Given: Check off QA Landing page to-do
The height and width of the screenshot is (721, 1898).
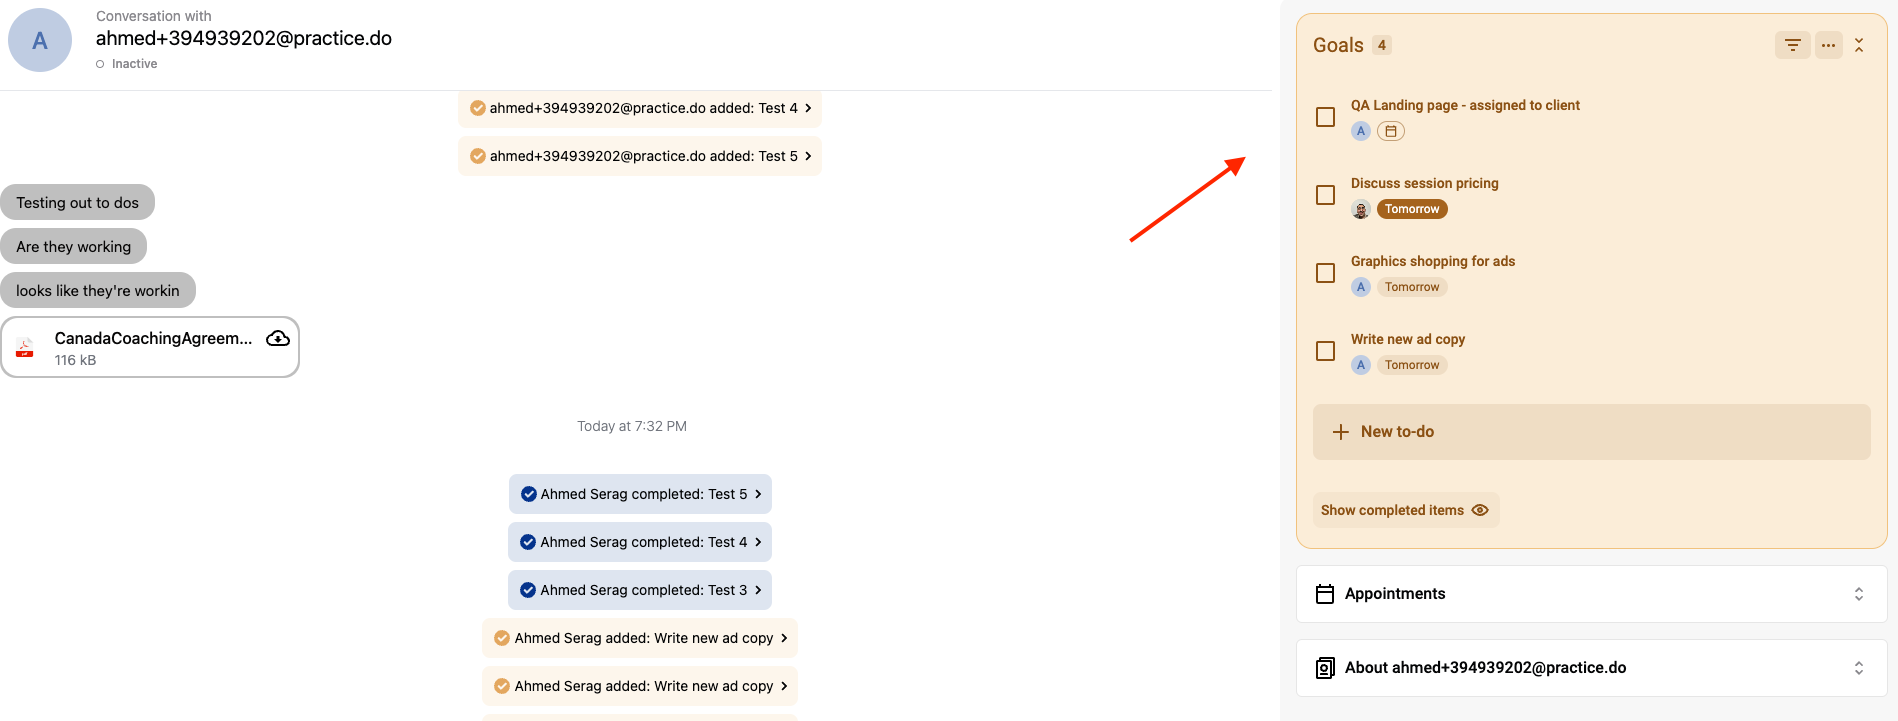Looking at the screenshot, I should (1326, 117).
